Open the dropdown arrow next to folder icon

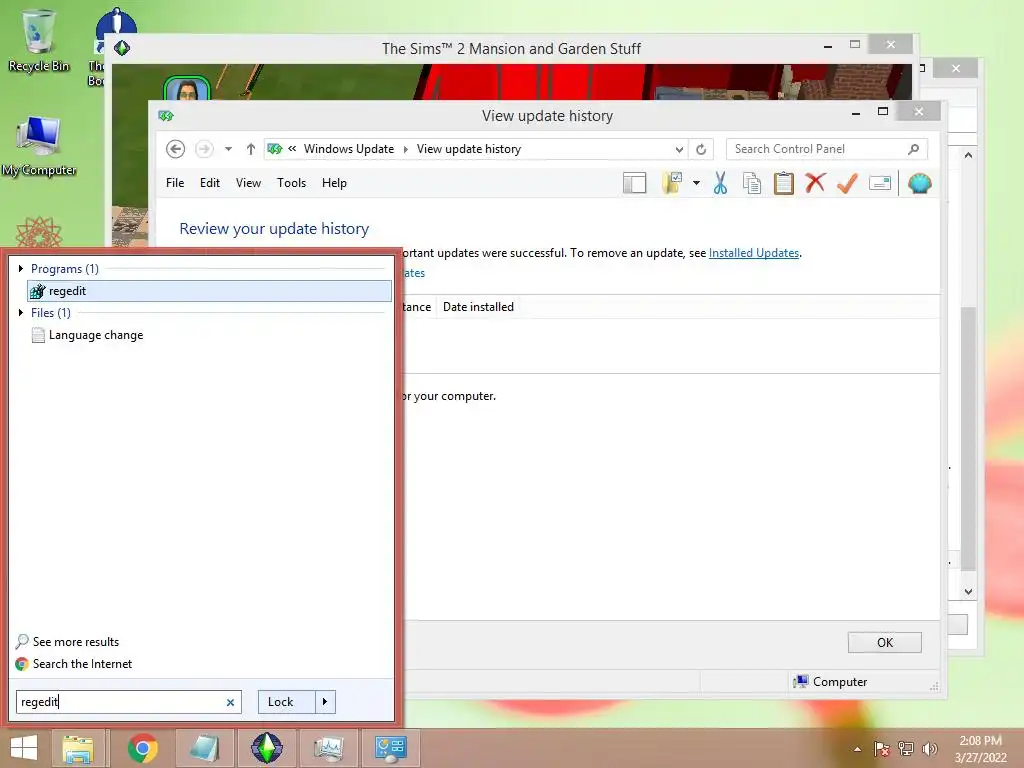pos(696,184)
